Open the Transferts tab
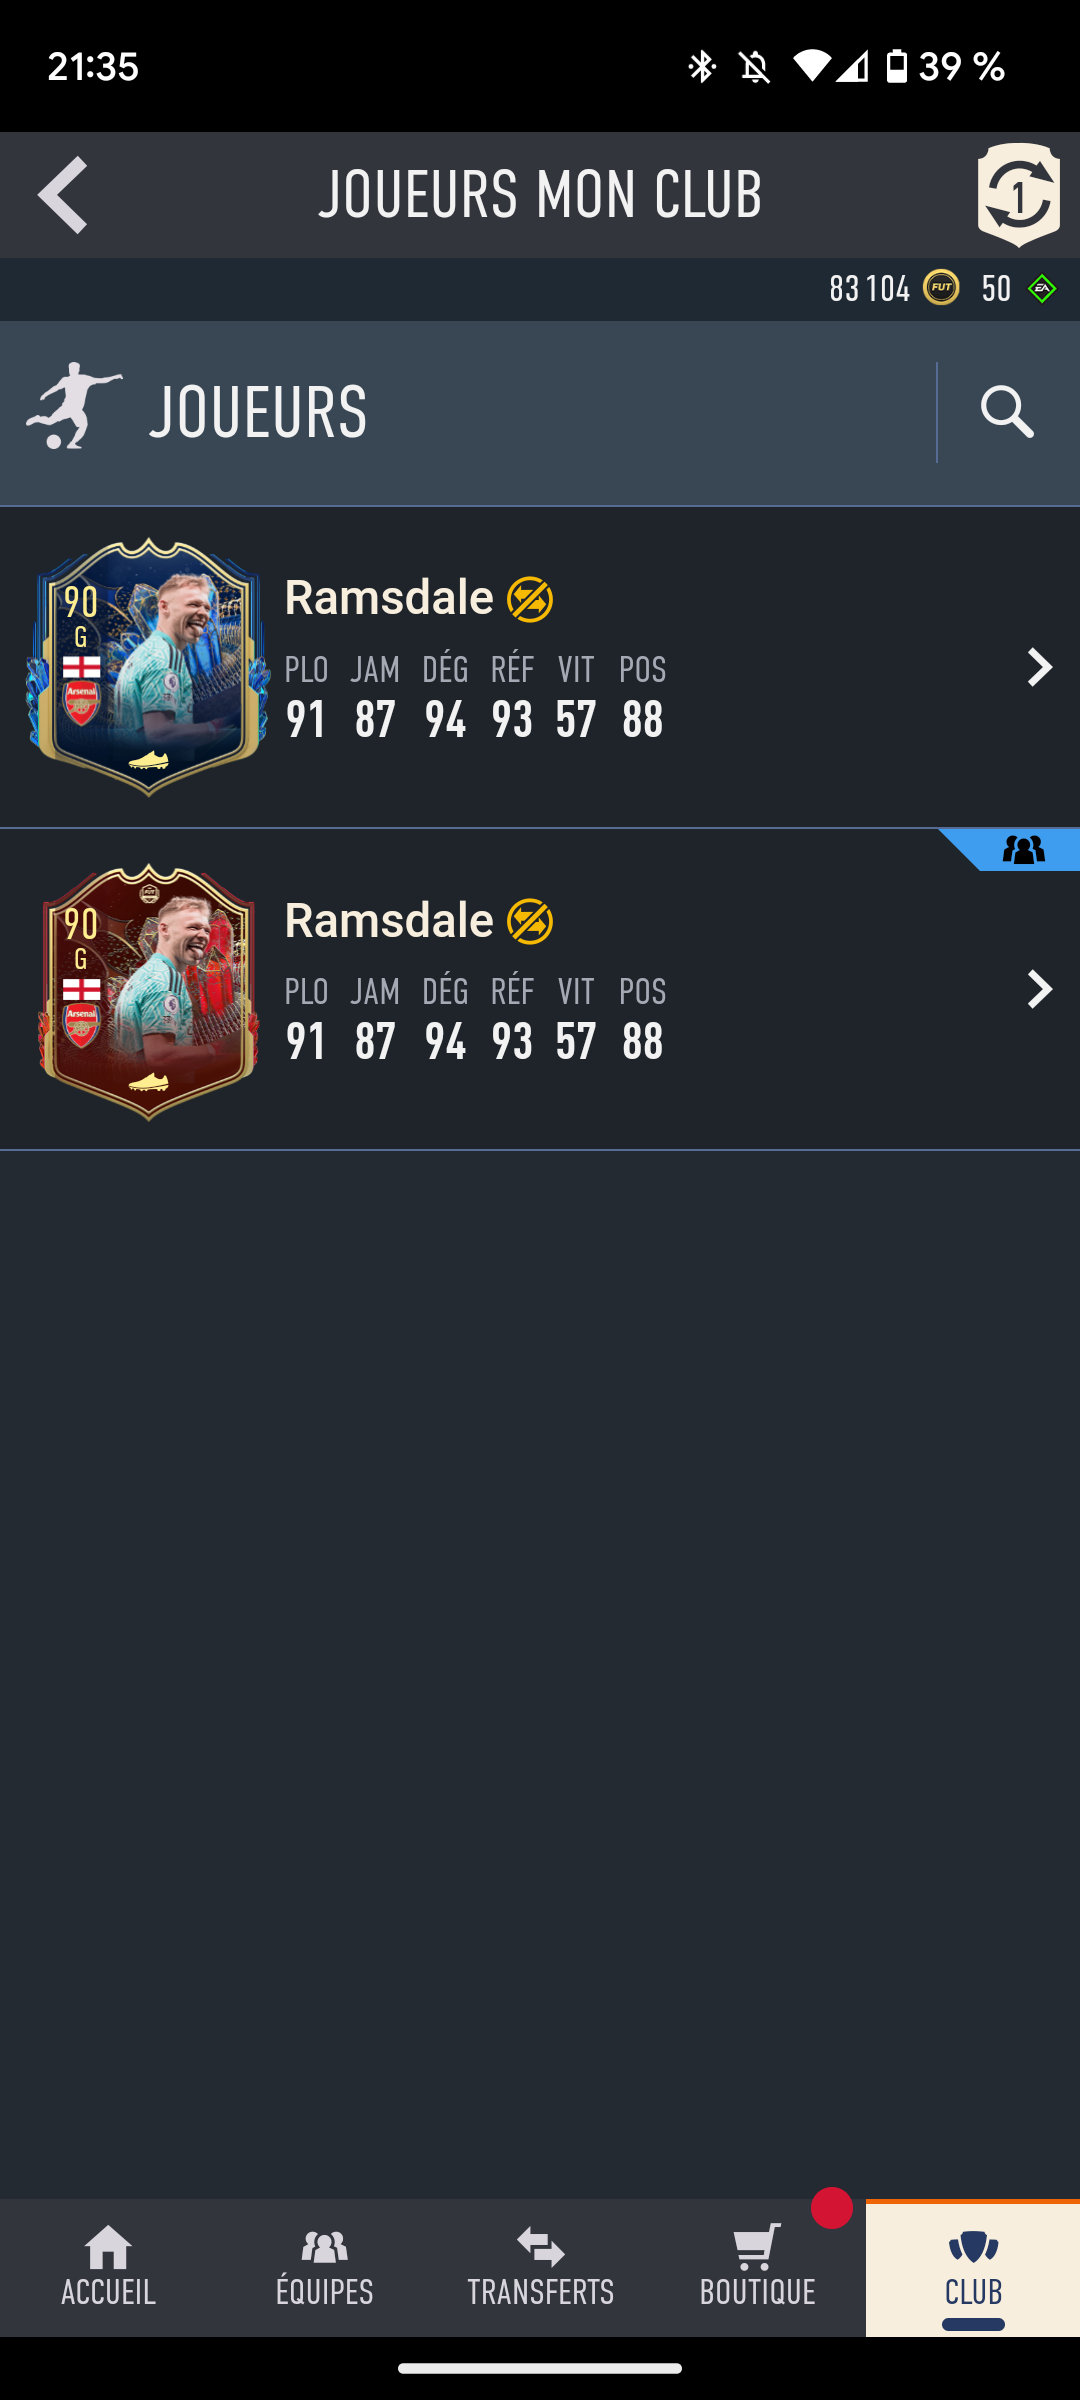 (541, 2267)
